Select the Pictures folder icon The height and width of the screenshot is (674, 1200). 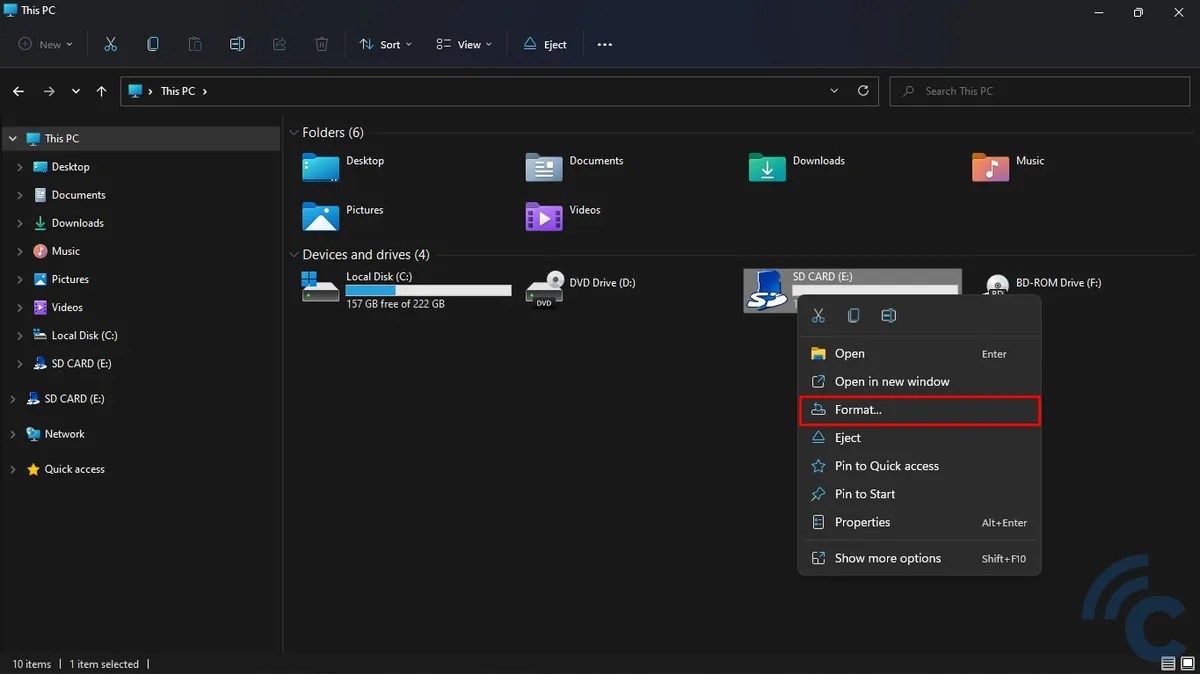pyautogui.click(x=321, y=216)
